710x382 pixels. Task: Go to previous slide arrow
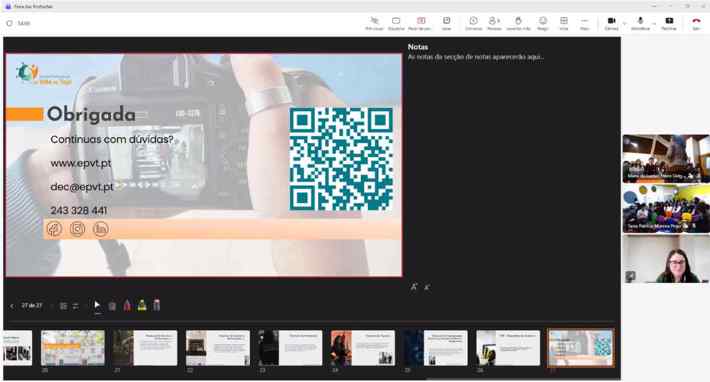[12, 306]
